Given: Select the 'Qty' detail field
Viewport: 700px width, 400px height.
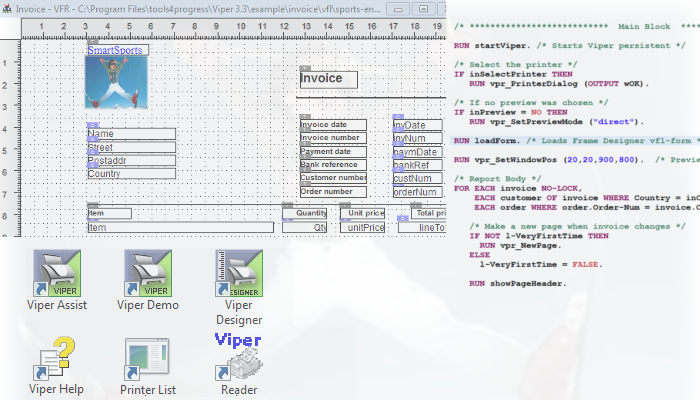Looking at the screenshot, I should [x=304, y=227].
